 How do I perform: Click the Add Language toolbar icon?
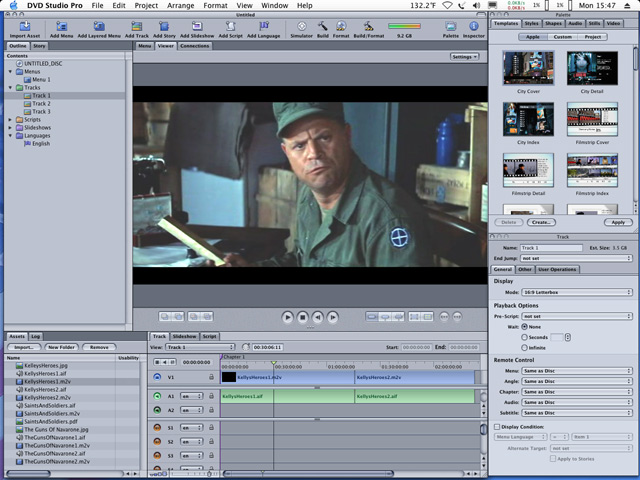264,26
